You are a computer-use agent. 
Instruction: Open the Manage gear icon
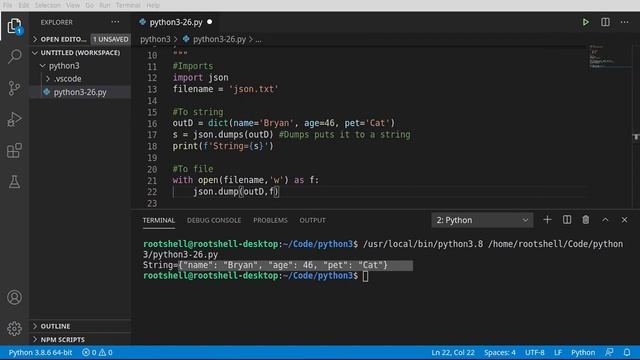click(14, 328)
